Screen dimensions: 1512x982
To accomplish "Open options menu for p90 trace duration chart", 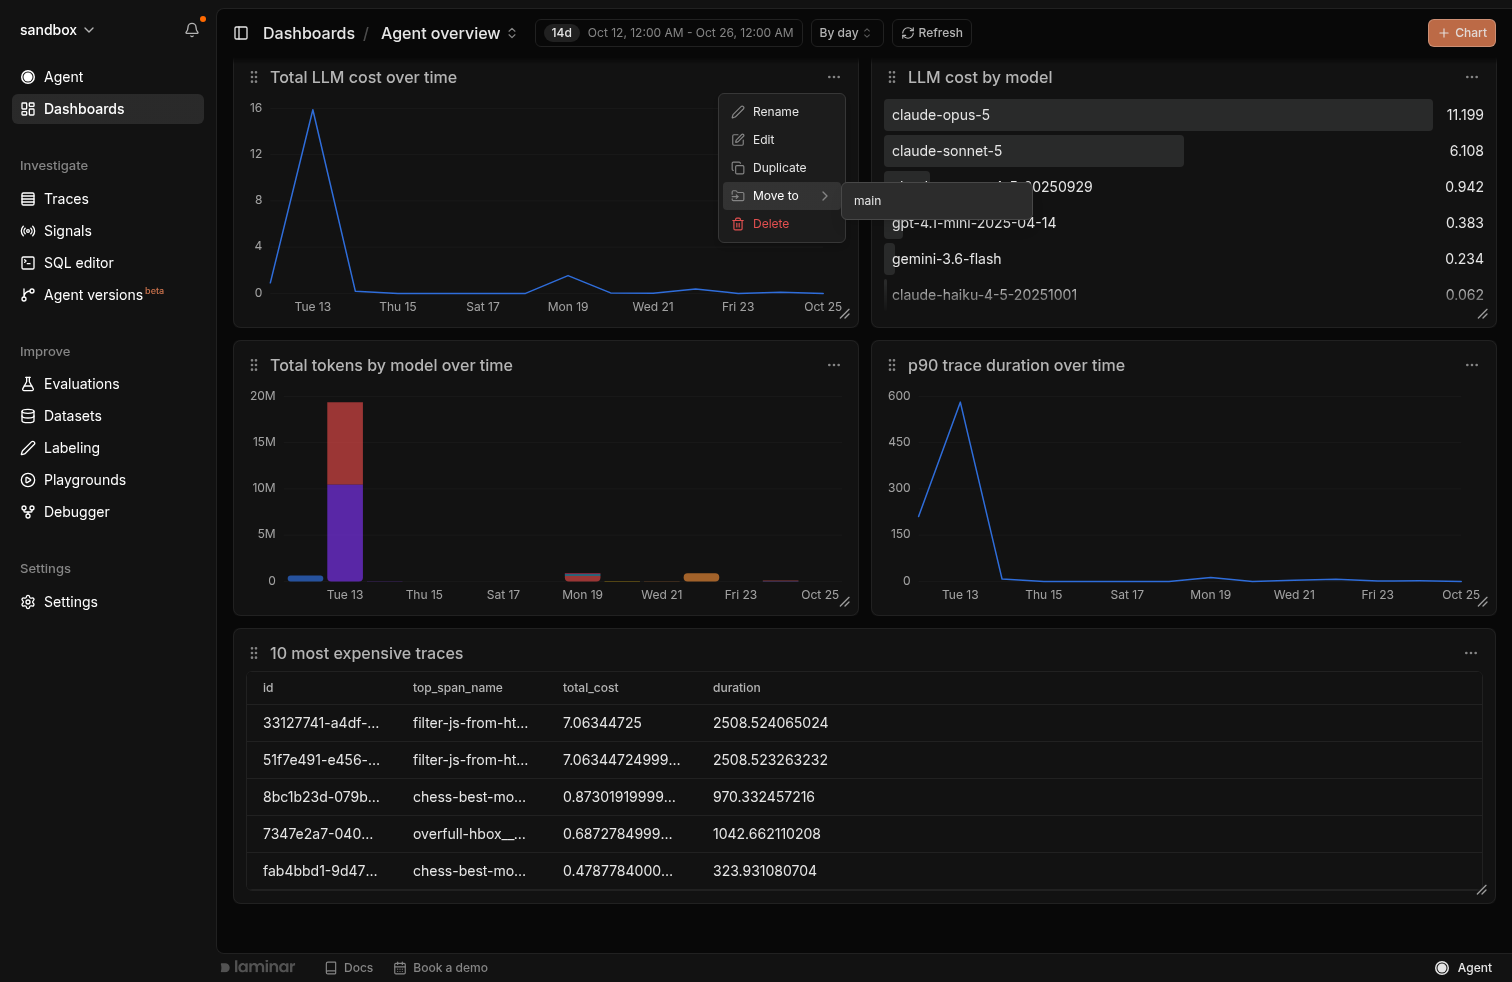I will [x=1471, y=365].
